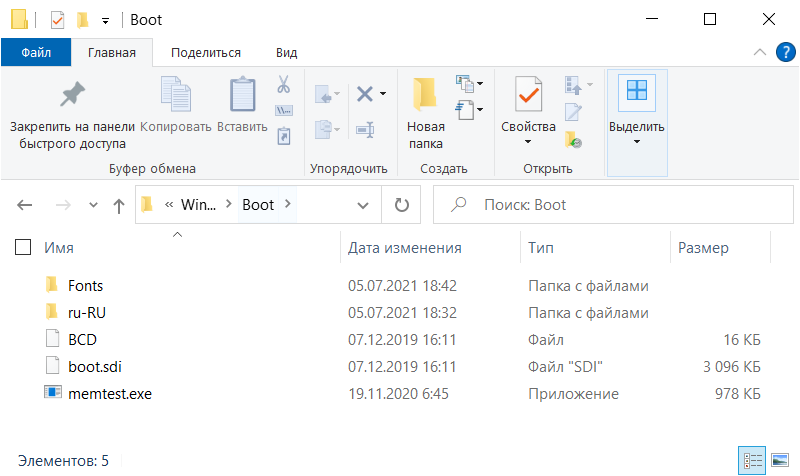The width and height of the screenshot is (800, 476).
Task: Pin to Quick access via pushpin icon
Action: (72, 94)
